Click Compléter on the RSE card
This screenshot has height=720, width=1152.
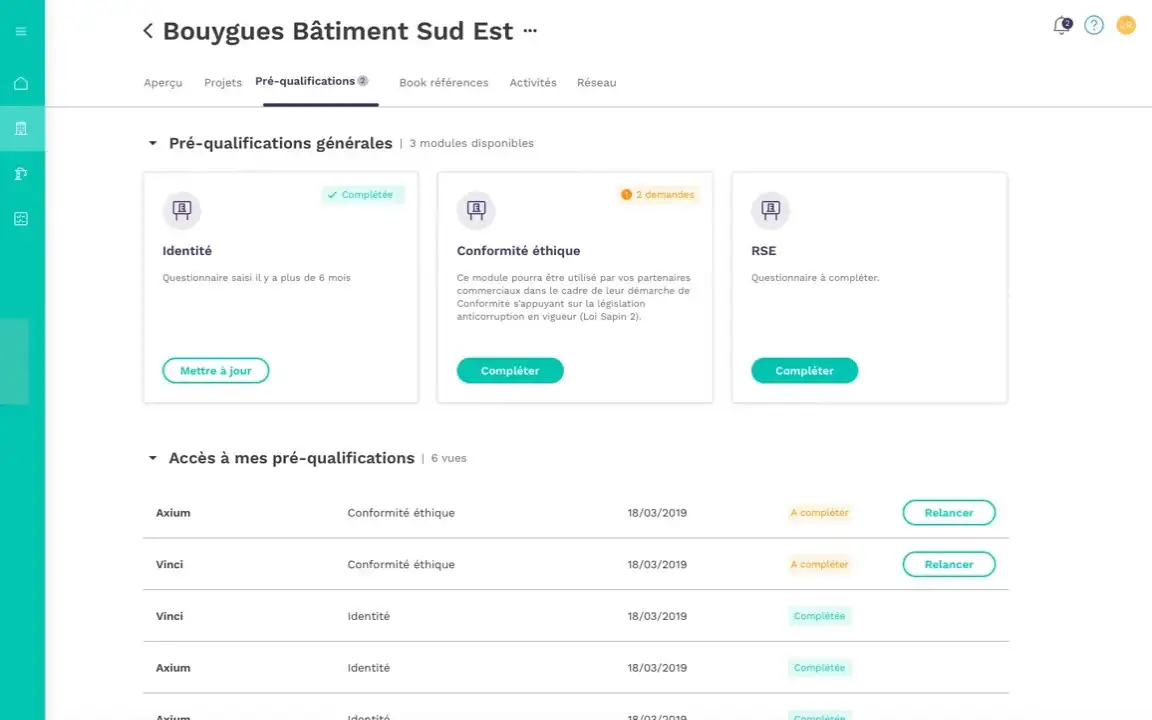[804, 370]
